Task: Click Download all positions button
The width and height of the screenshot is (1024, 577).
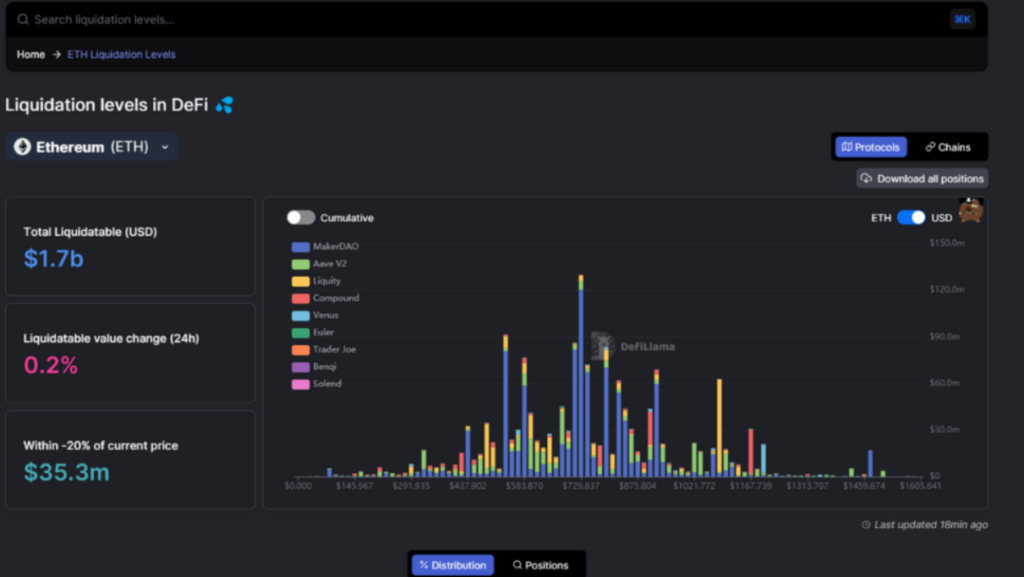Action: click(x=922, y=179)
